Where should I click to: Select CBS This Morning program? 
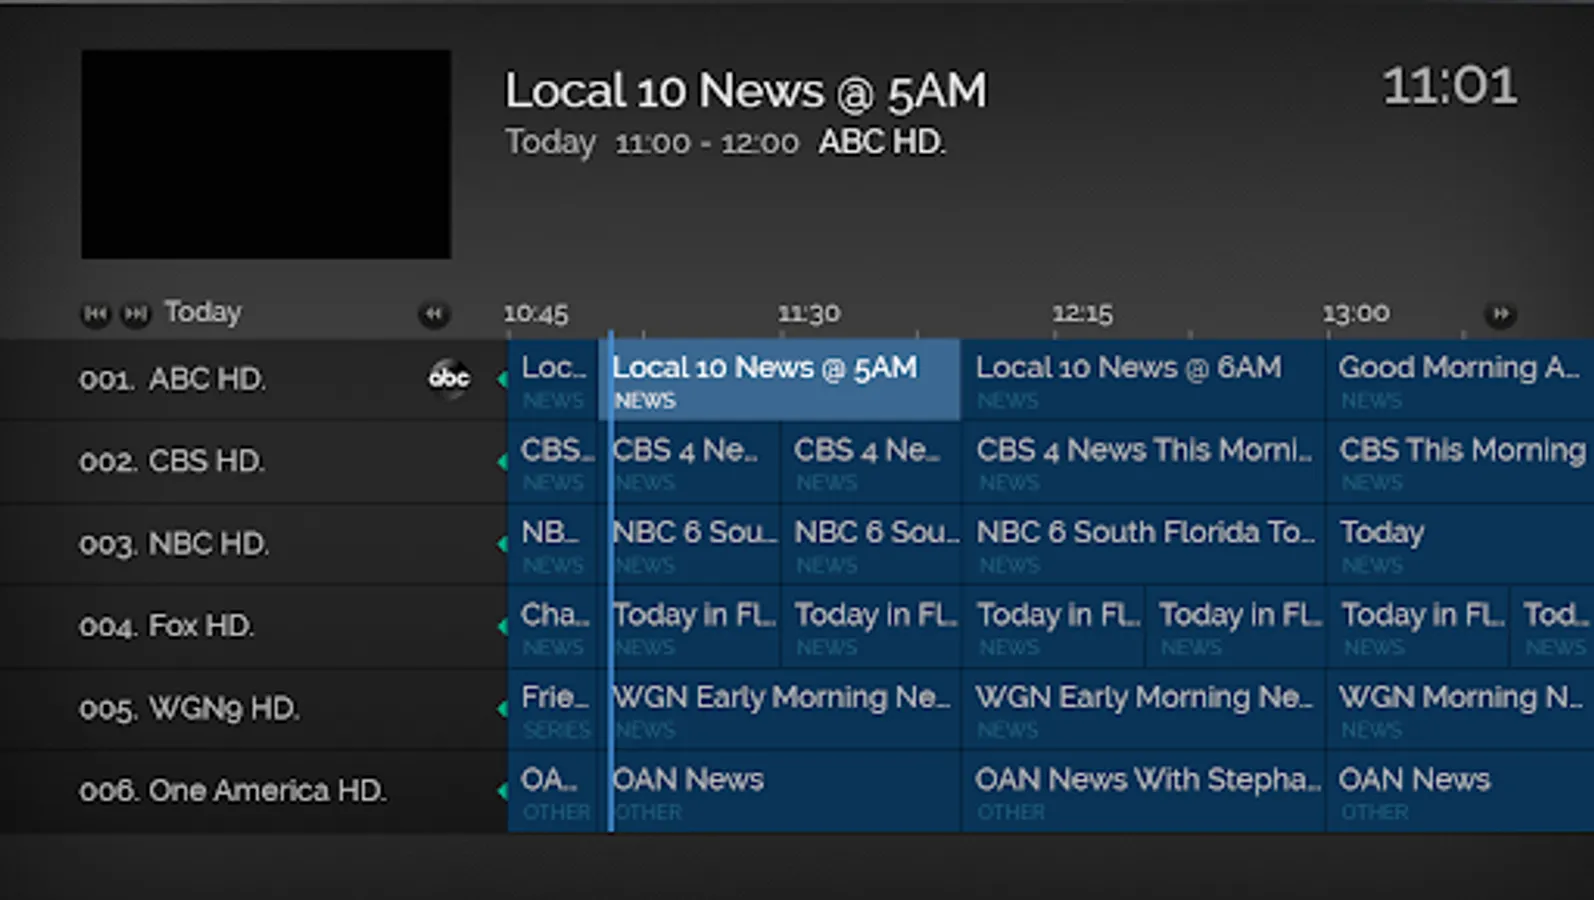click(x=1460, y=462)
